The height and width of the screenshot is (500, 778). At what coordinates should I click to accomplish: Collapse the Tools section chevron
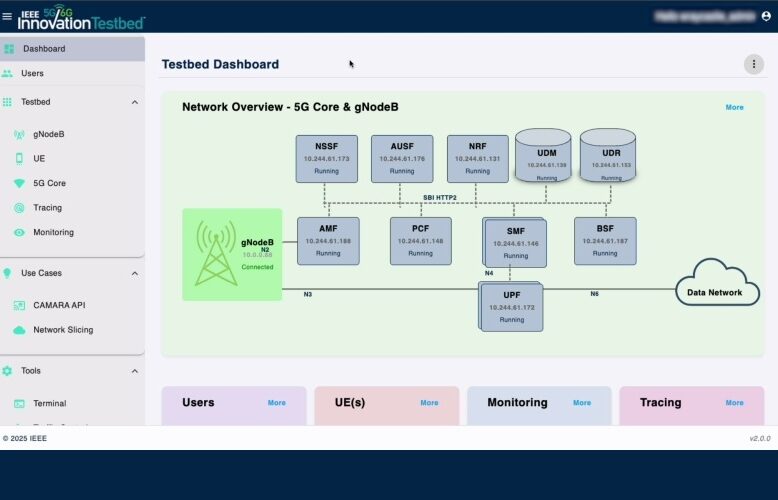pyautogui.click(x=134, y=371)
